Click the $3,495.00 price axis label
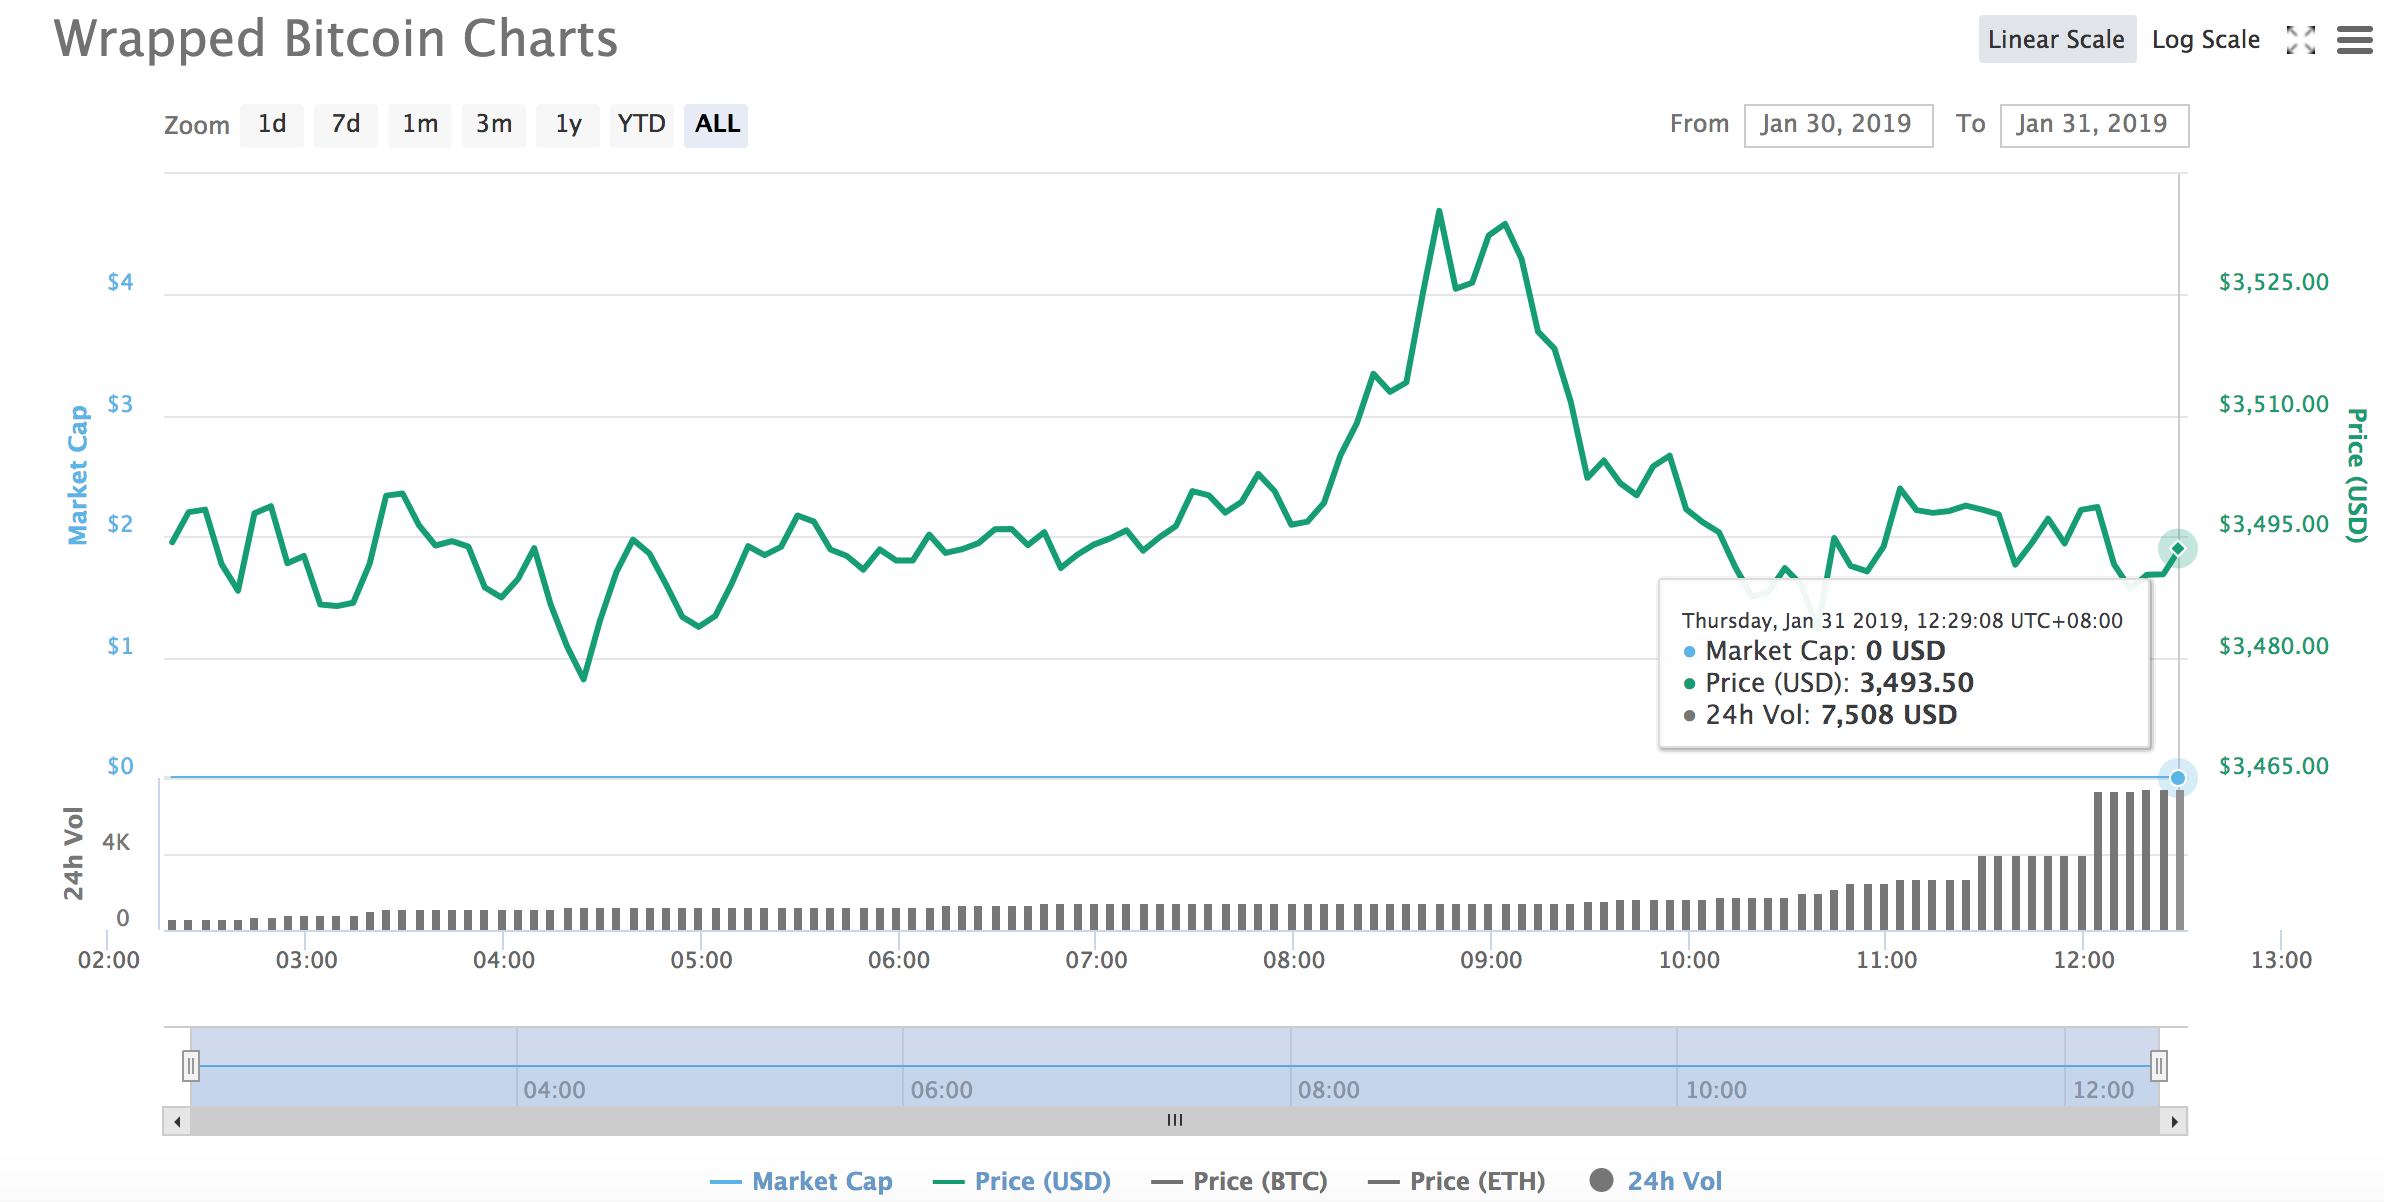The height and width of the screenshot is (1202, 2384). coord(2274,525)
